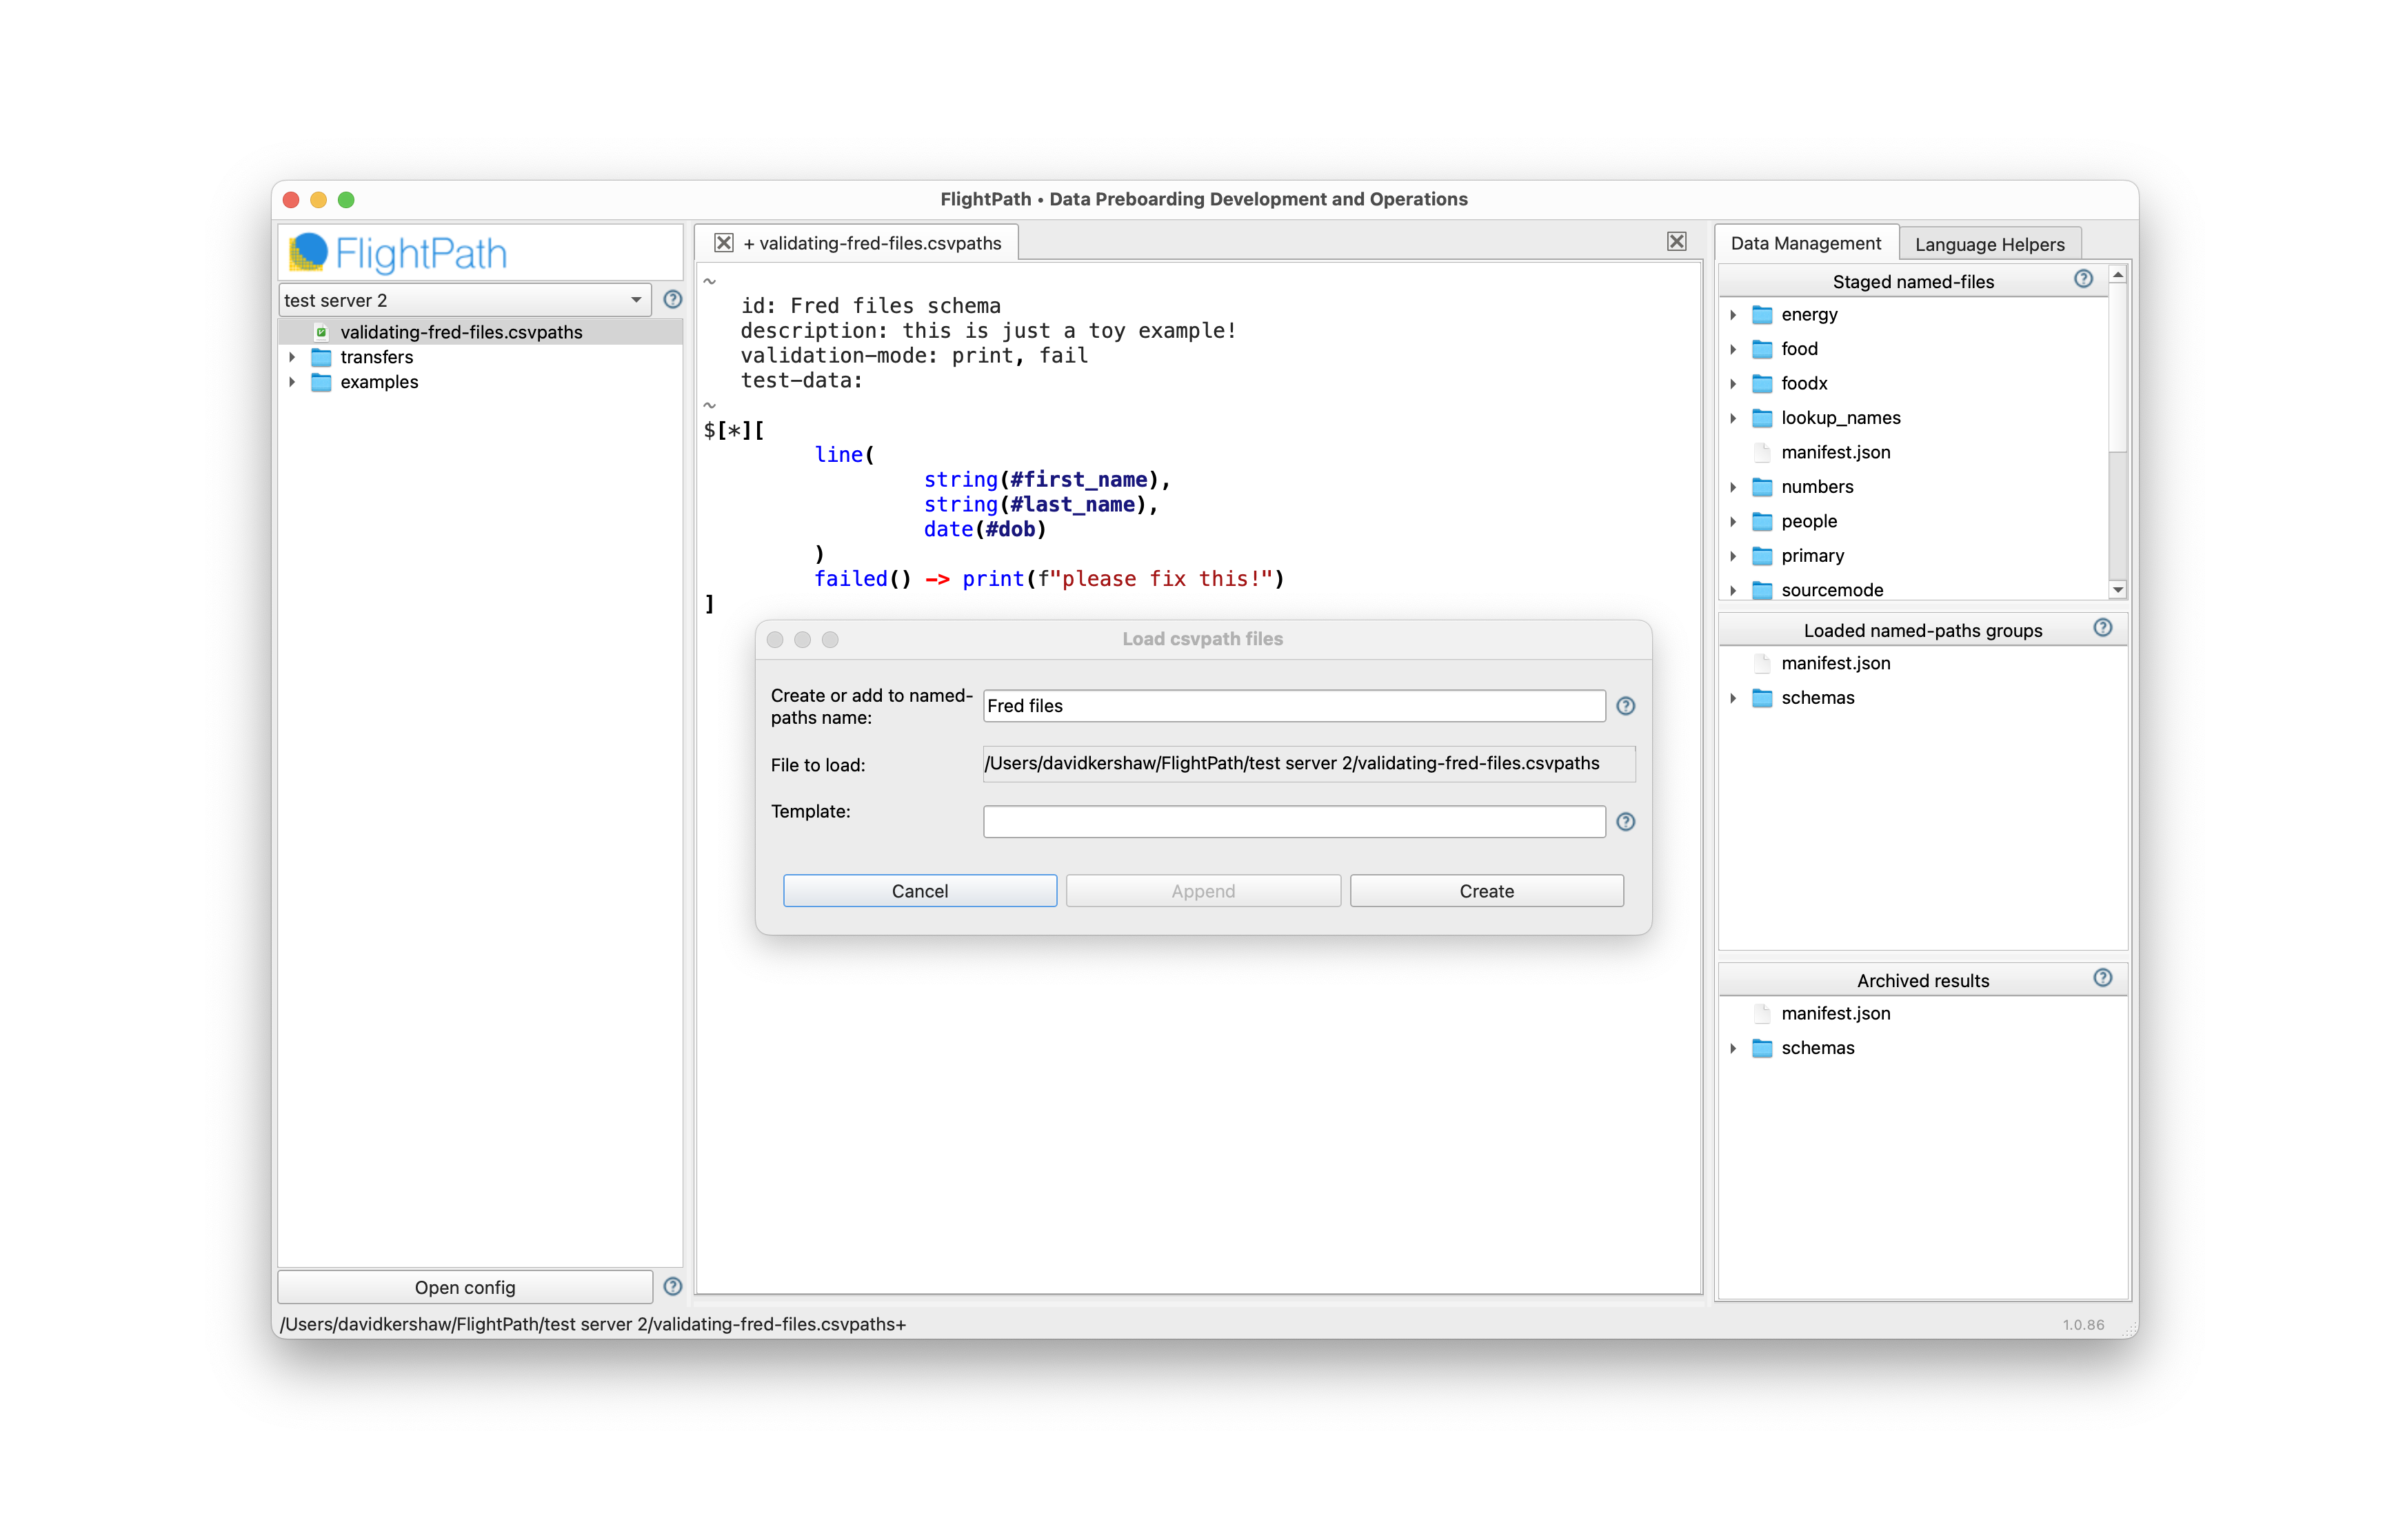
Task: Click help icon in Archived results header
Action: (x=2102, y=978)
